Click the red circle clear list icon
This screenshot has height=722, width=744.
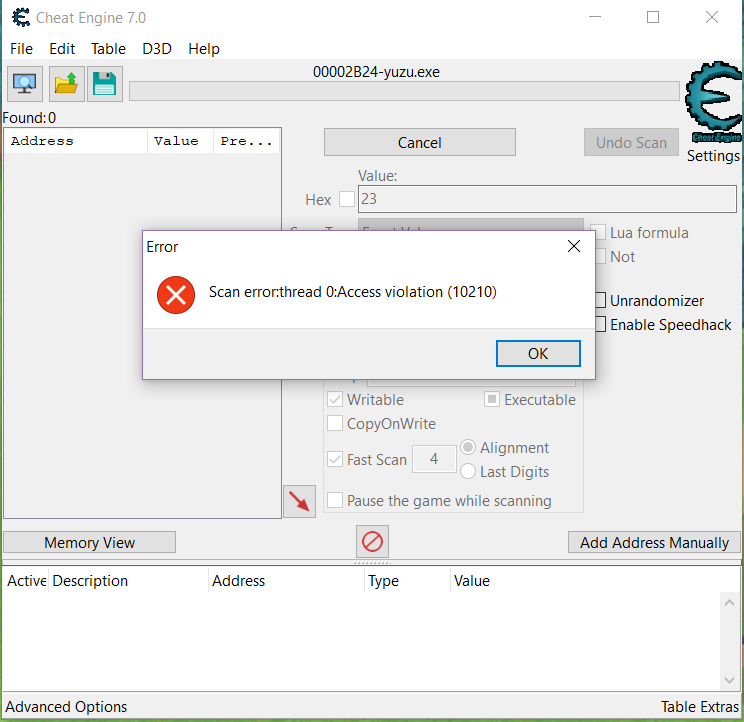point(372,542)
